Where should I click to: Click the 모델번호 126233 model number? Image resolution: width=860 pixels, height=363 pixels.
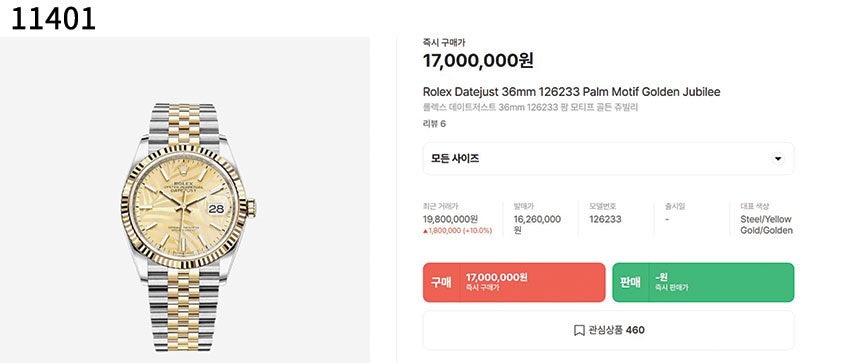pyautogui.click(x=606, y=219)
